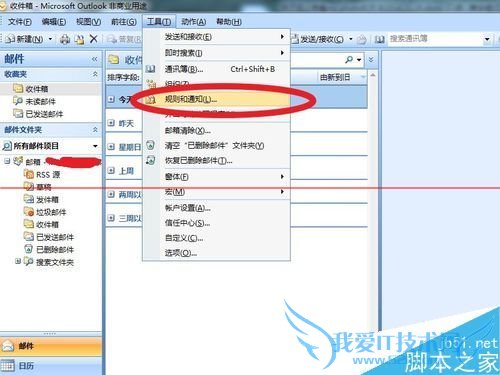
Task: Click the search magnifier in message list
Action: [x=349, y=60]
